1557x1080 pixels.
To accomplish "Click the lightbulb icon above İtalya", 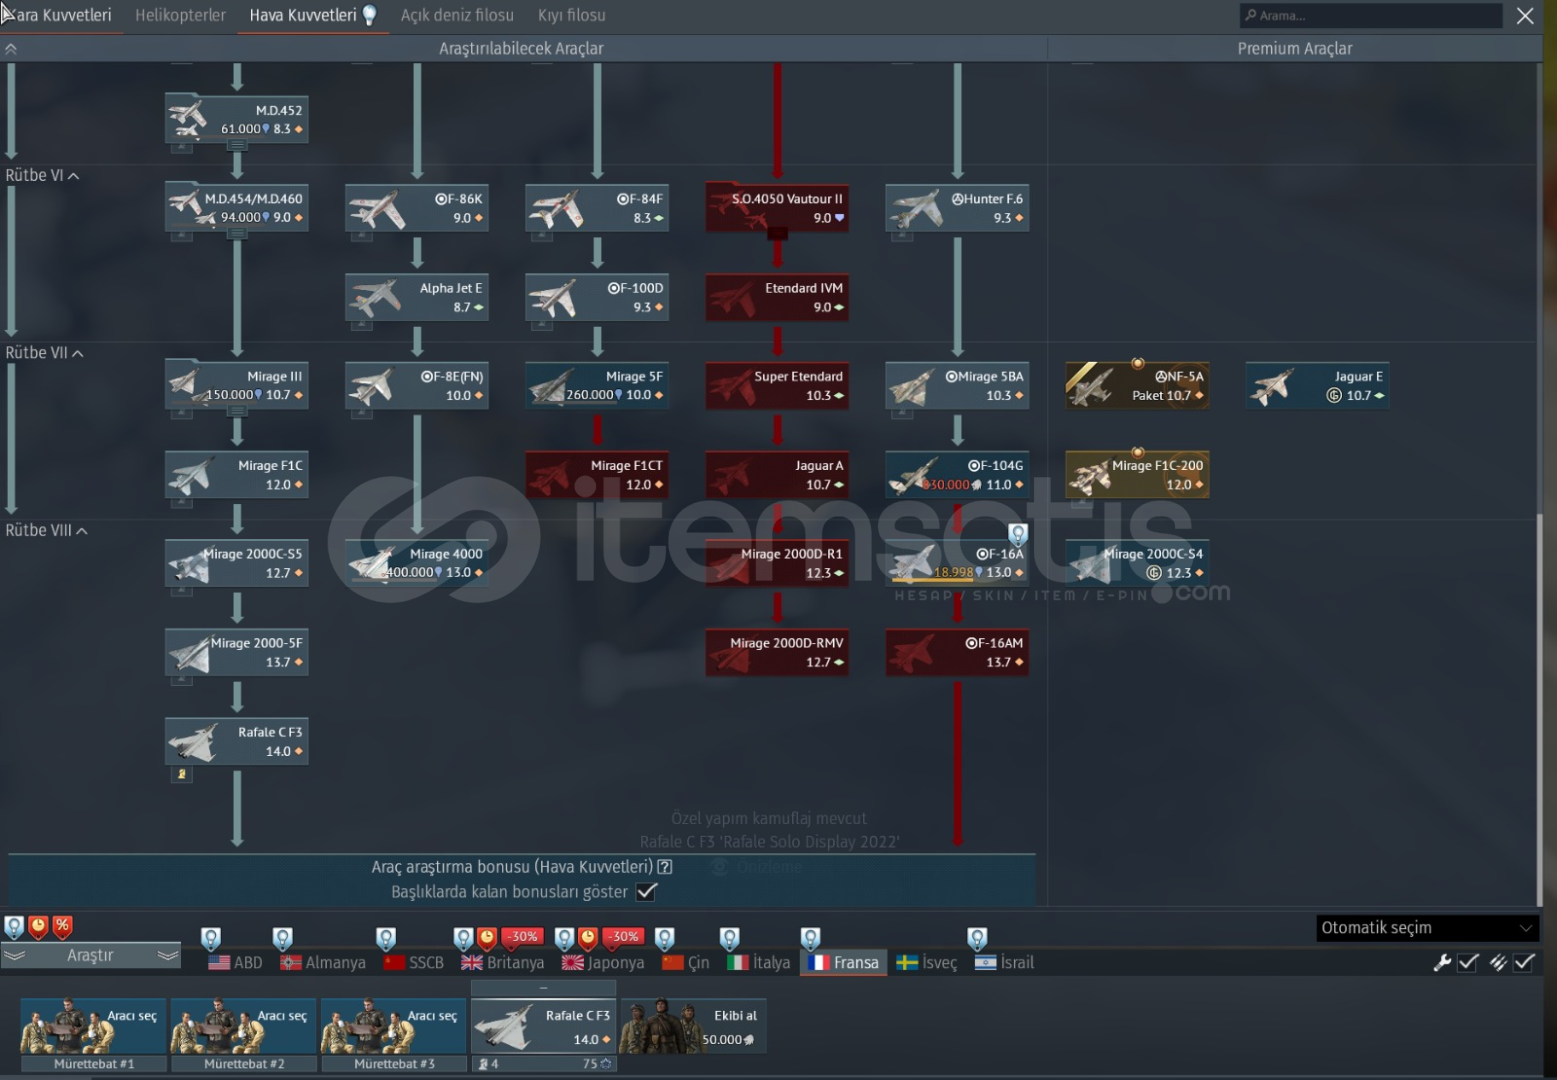I will [730, 939].
